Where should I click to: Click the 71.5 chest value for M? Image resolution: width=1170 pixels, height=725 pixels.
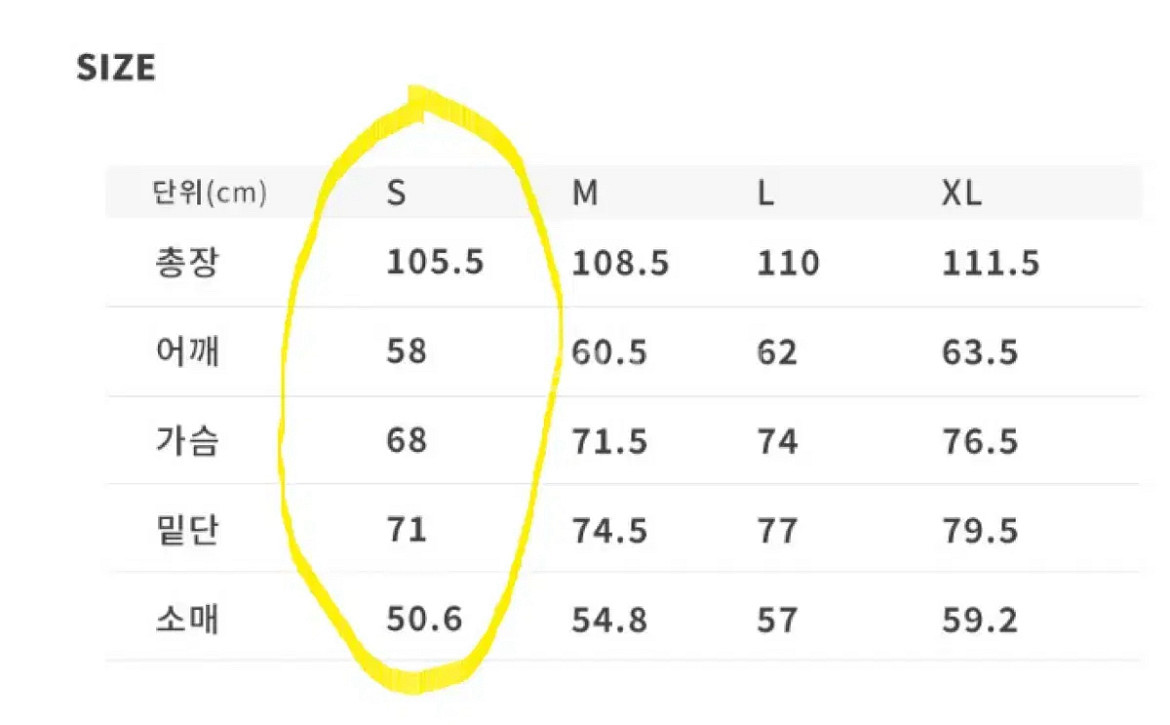(610, 441)
